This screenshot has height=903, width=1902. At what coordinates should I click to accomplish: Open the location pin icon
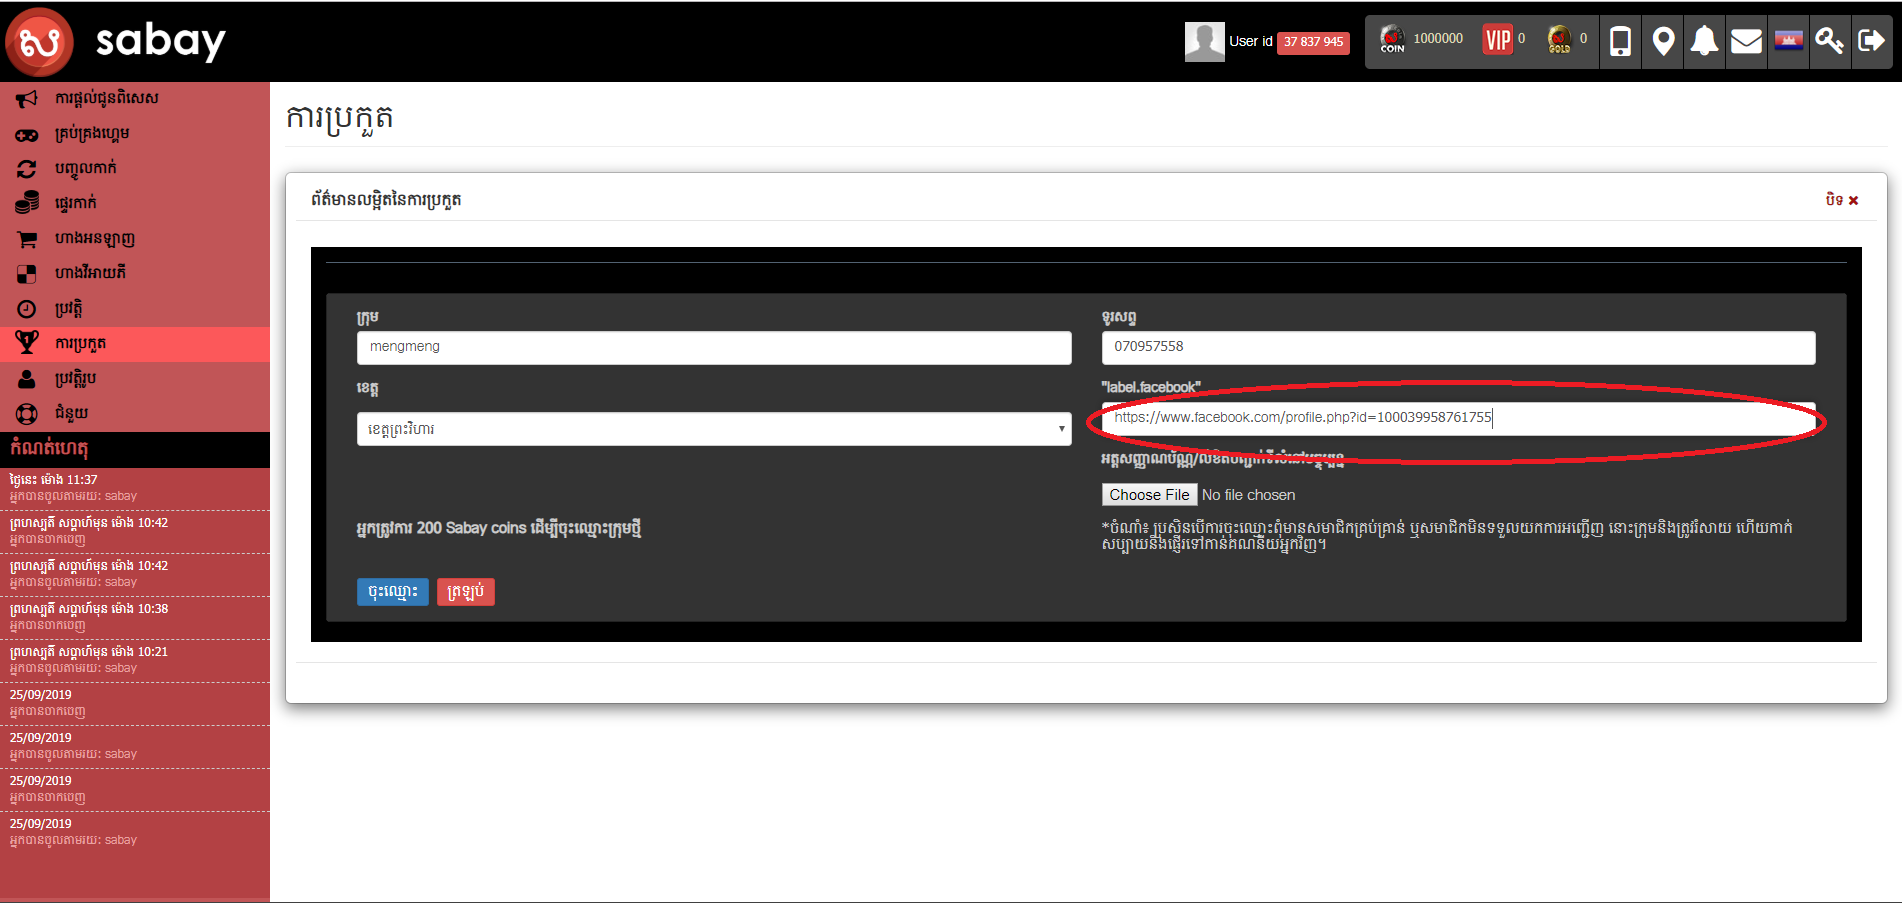click(x=1663, y=41)
